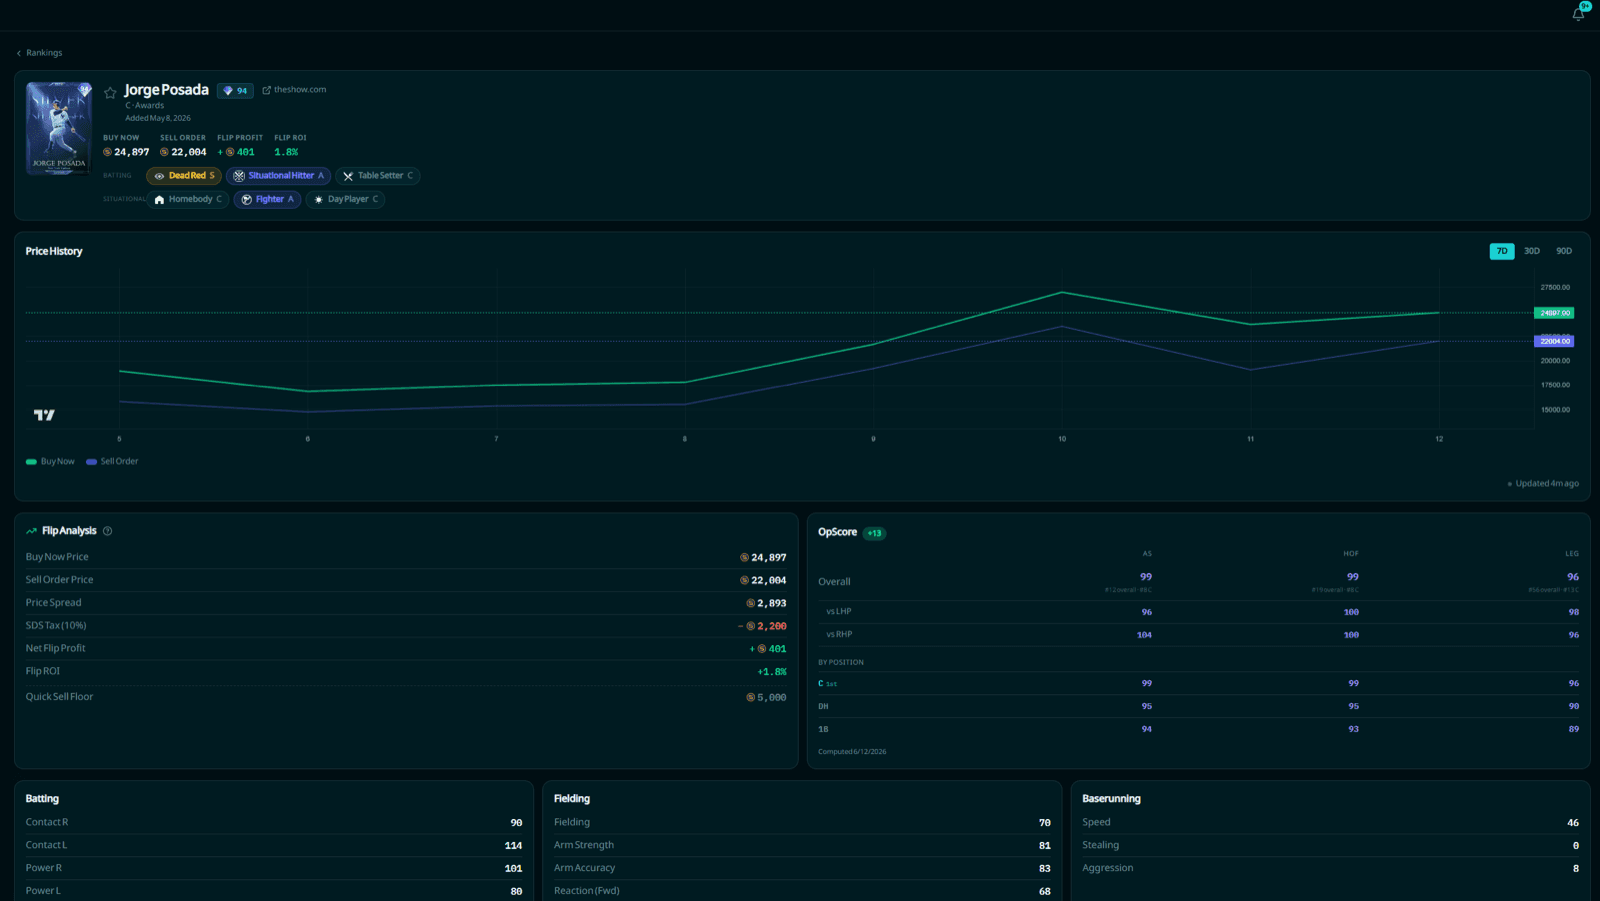Click the C 1st position row
Image resolution: width=1600 pixels, height=901 pixels.
(1198, 683)
